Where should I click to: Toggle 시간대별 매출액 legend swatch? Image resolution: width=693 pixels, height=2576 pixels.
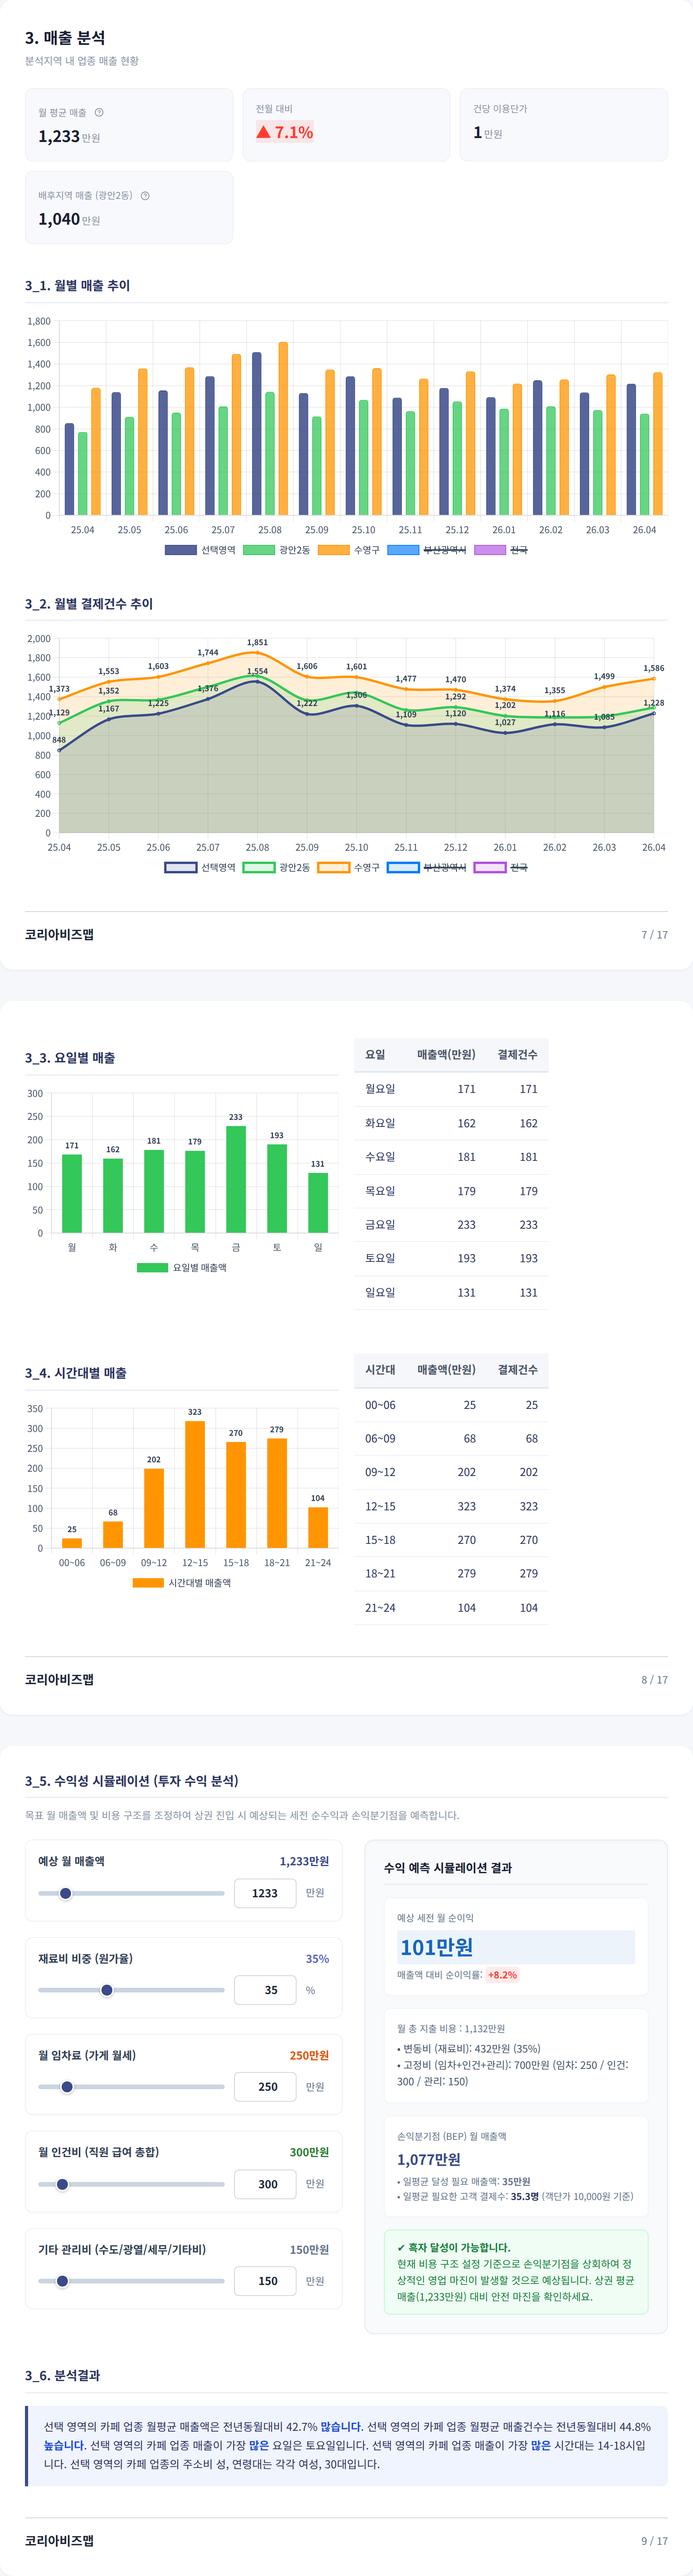point(148,1583)
